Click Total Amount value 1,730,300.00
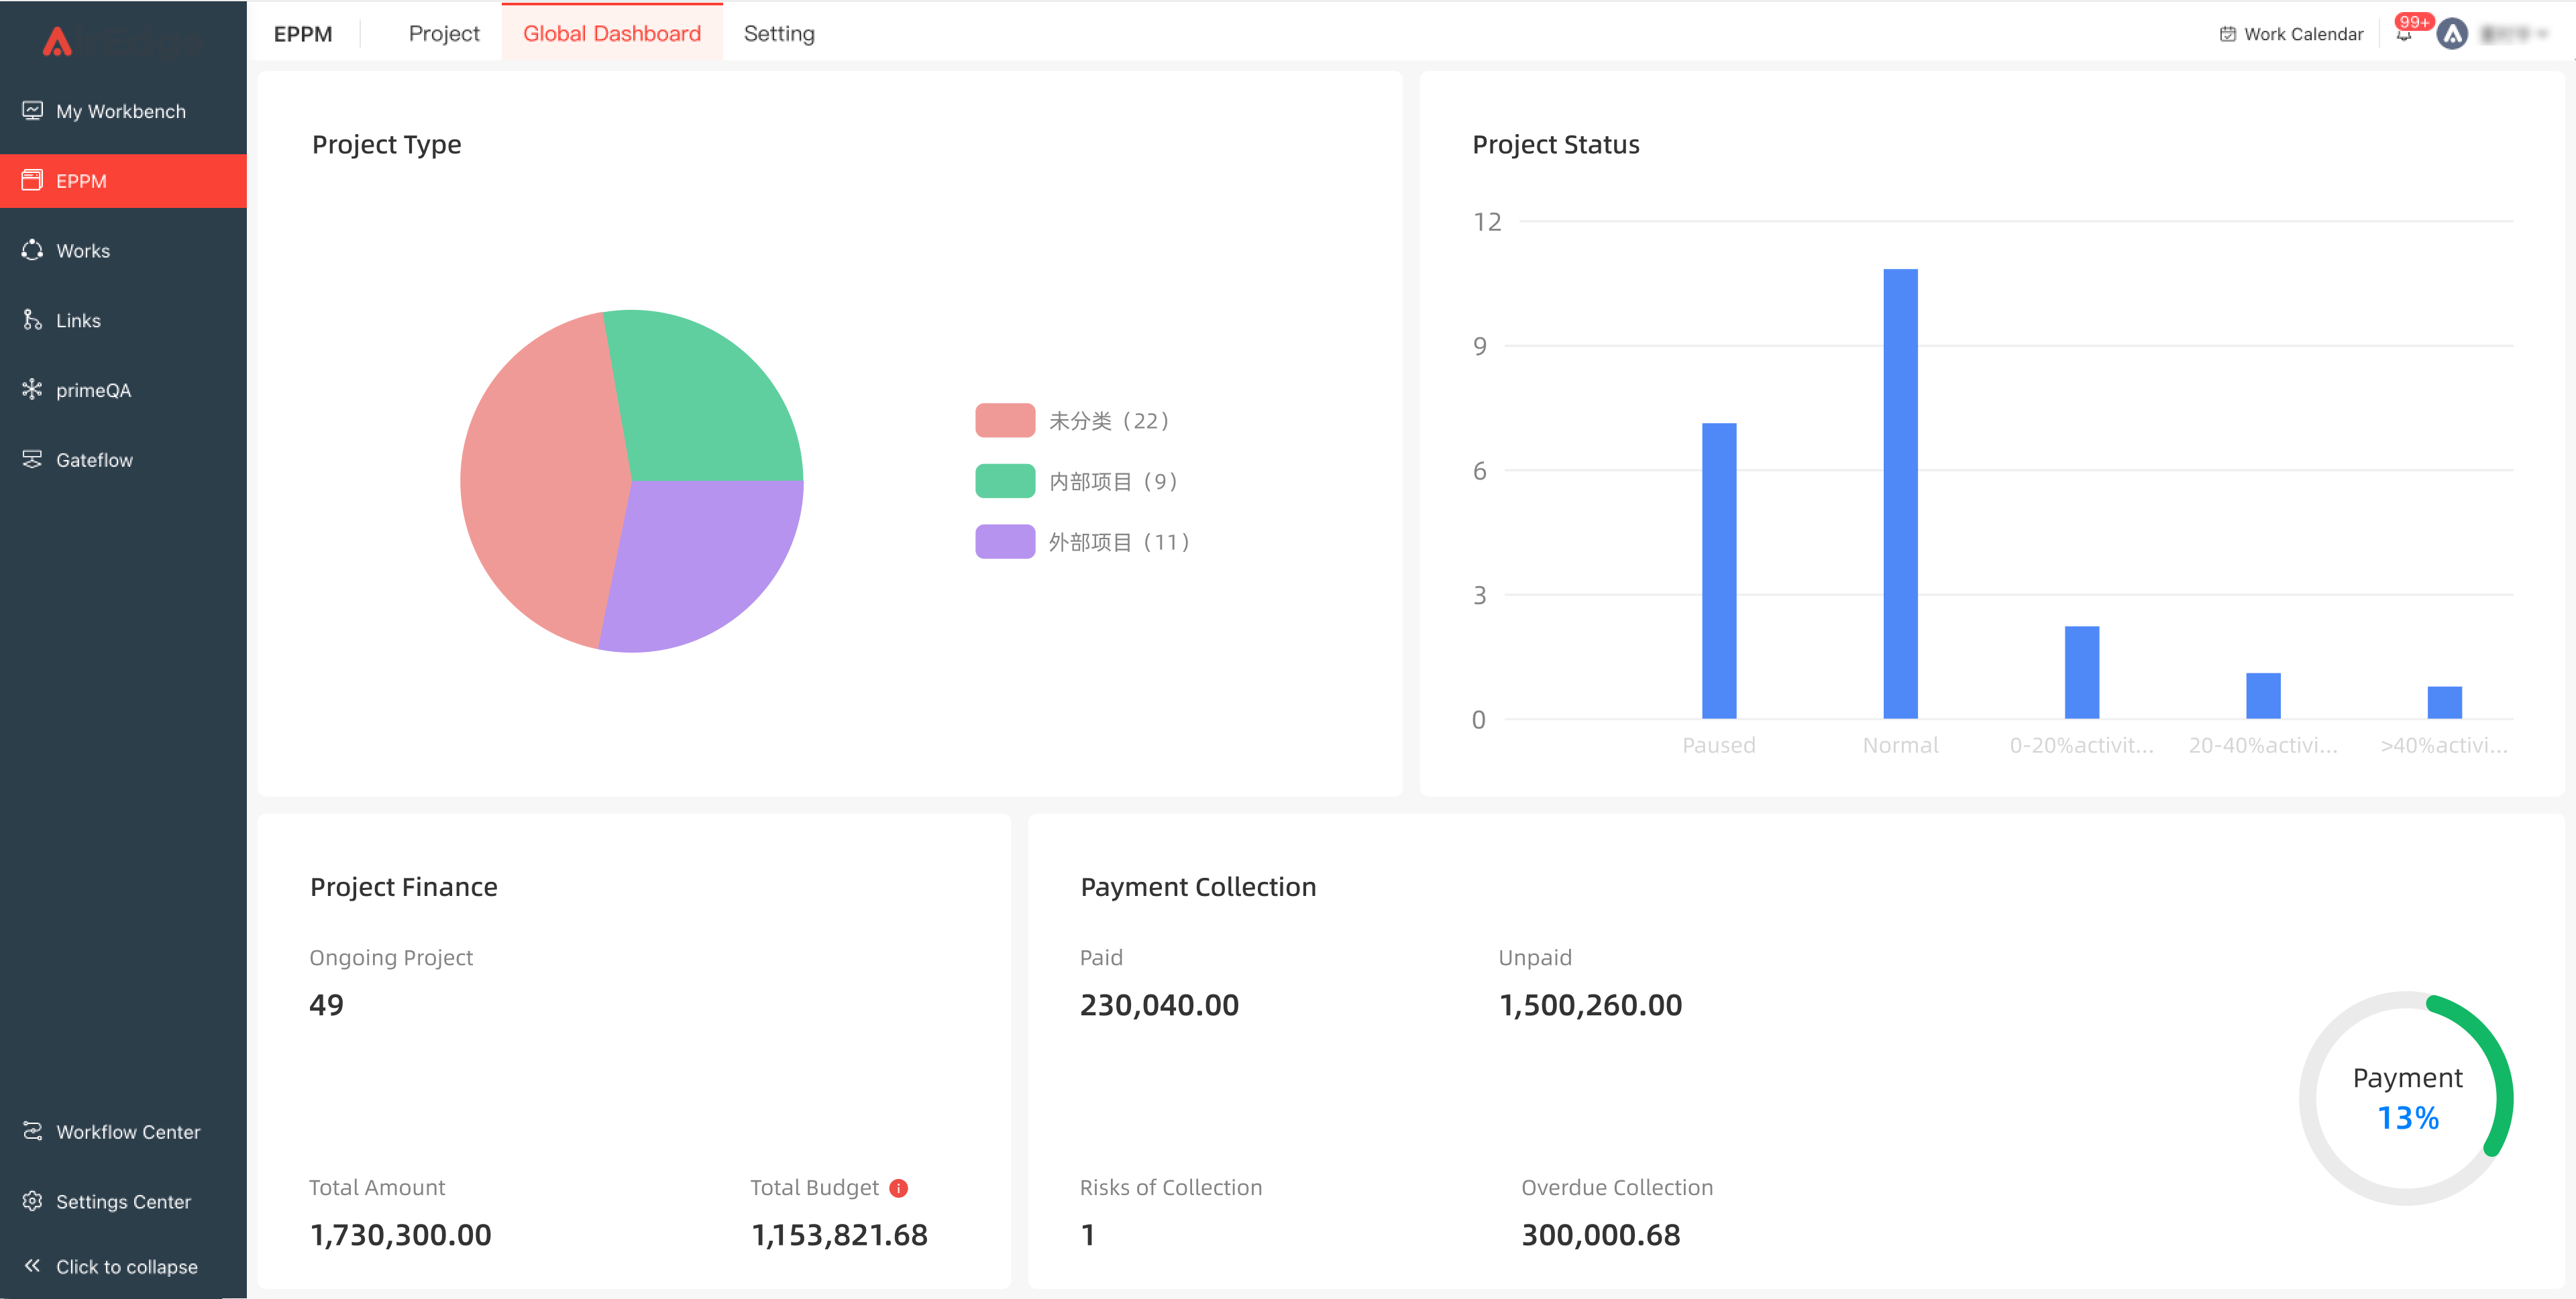This screenshot has height=1299, width=2576. point(400,1235)
